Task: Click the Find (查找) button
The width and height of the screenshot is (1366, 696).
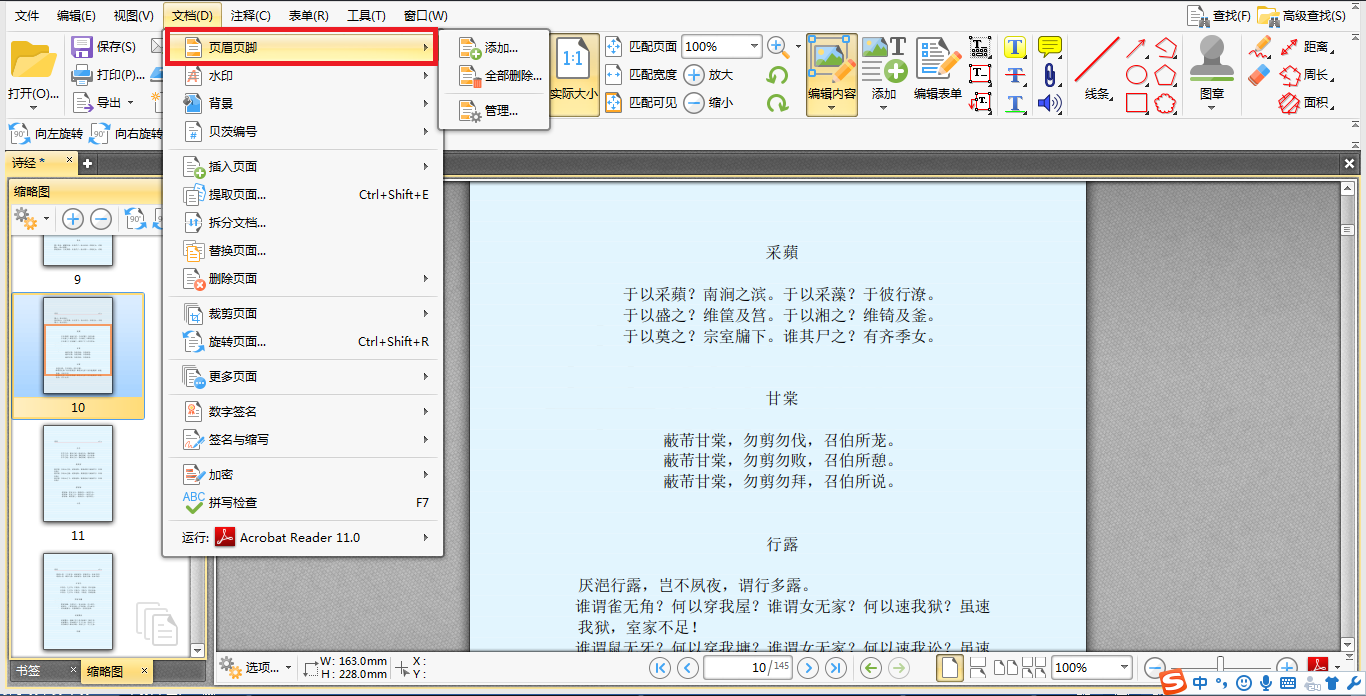Action: [1219, 15]
